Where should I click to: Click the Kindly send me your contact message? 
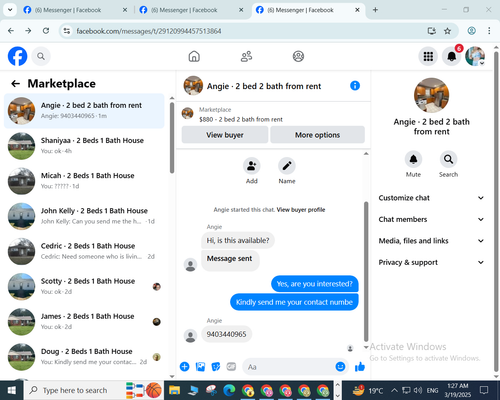(x=294, y=302)
